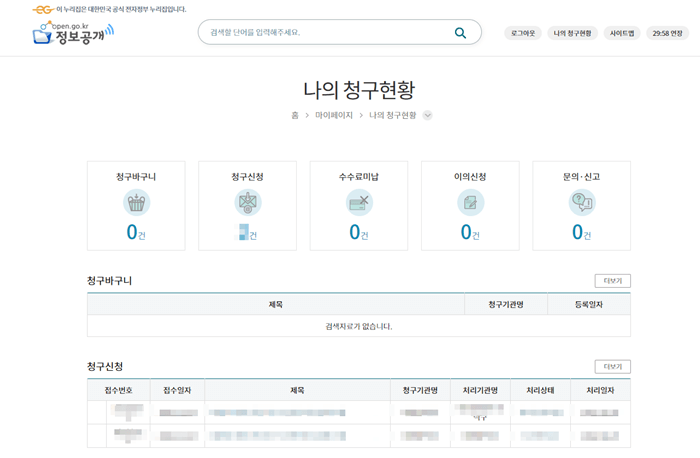Open the 청구신청 envelope icon

click(x=247, y=203)
